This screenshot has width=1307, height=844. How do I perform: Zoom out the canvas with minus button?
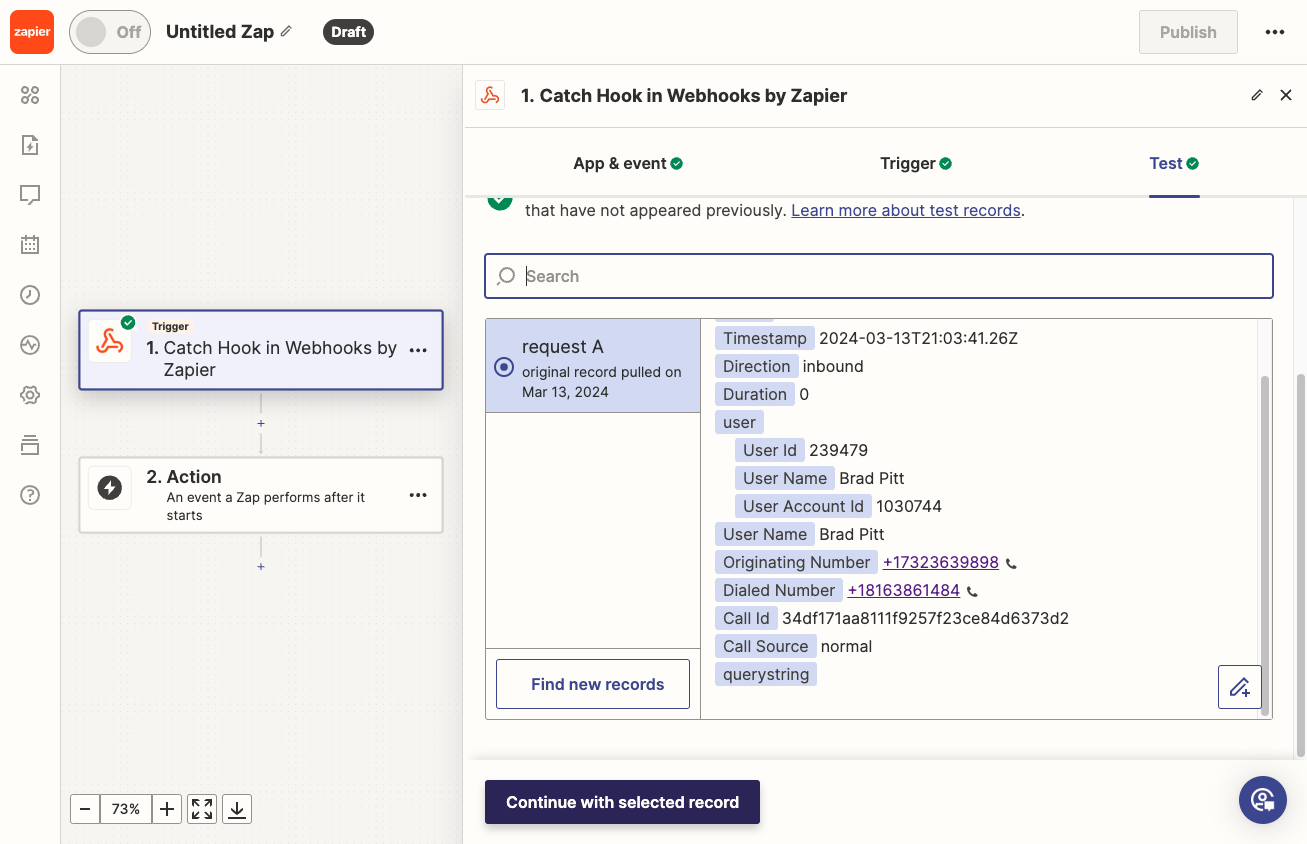pyautogui.click(x=85, y=809)
